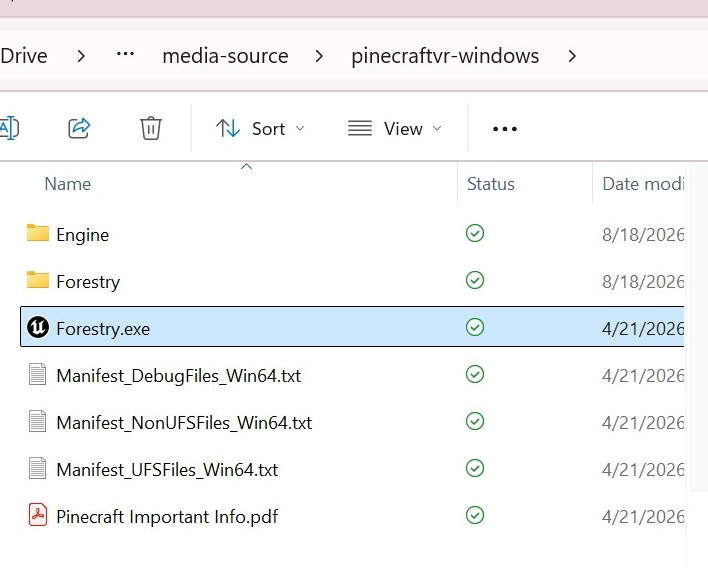
Task: Click the Manifest_UFSFiles_Win64.txt name
Action: coord(167,470)
